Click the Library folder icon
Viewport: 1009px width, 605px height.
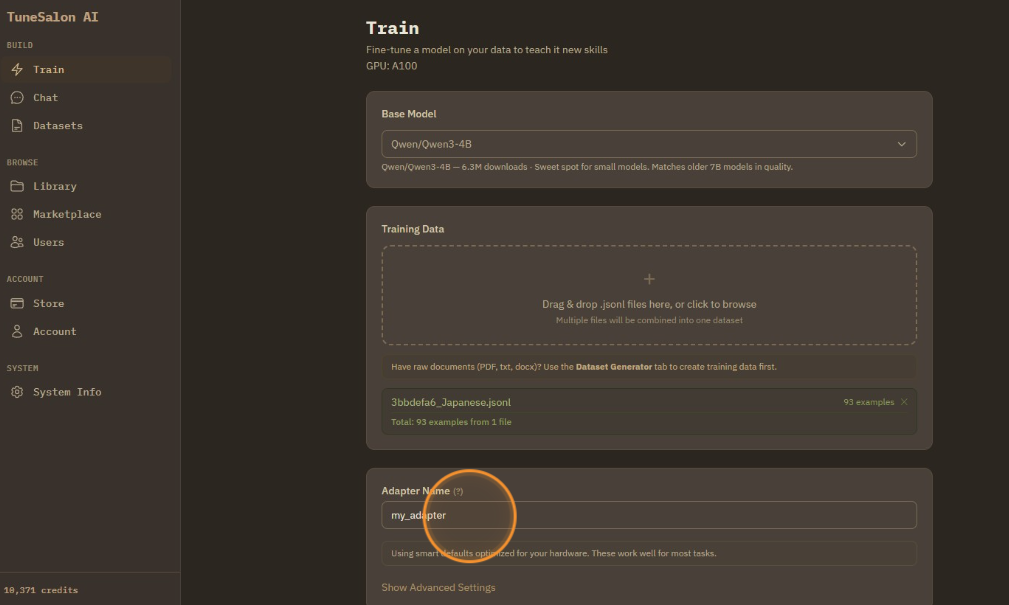[x=17, y=186]
